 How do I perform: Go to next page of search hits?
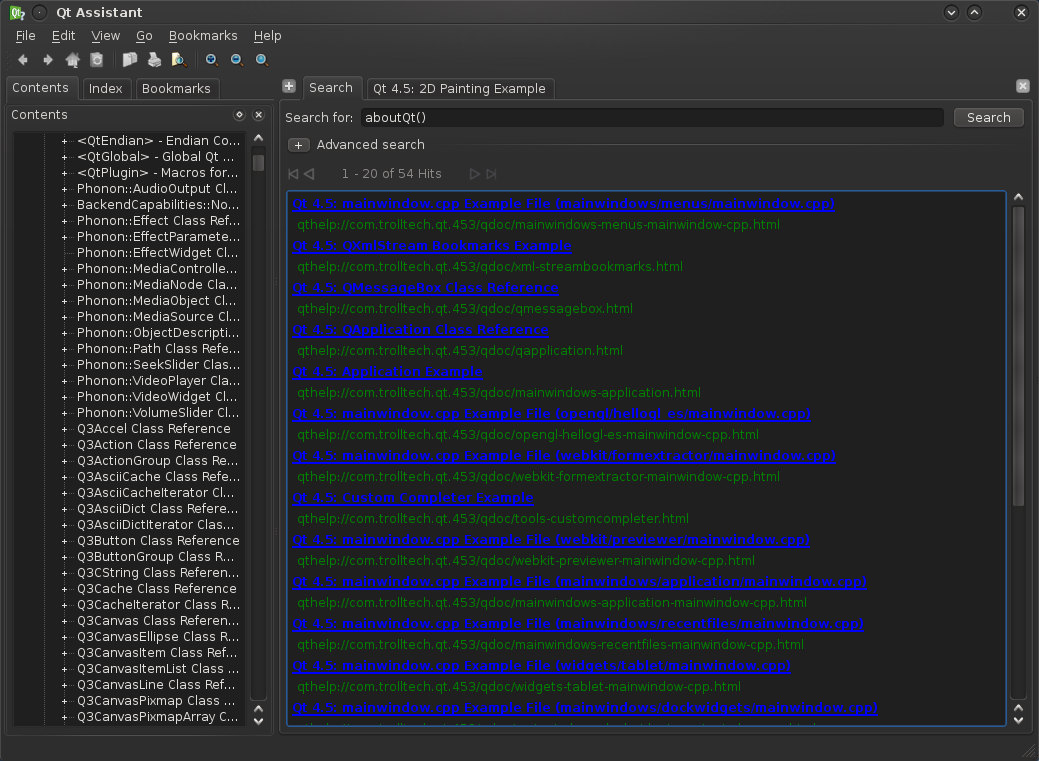474,174
